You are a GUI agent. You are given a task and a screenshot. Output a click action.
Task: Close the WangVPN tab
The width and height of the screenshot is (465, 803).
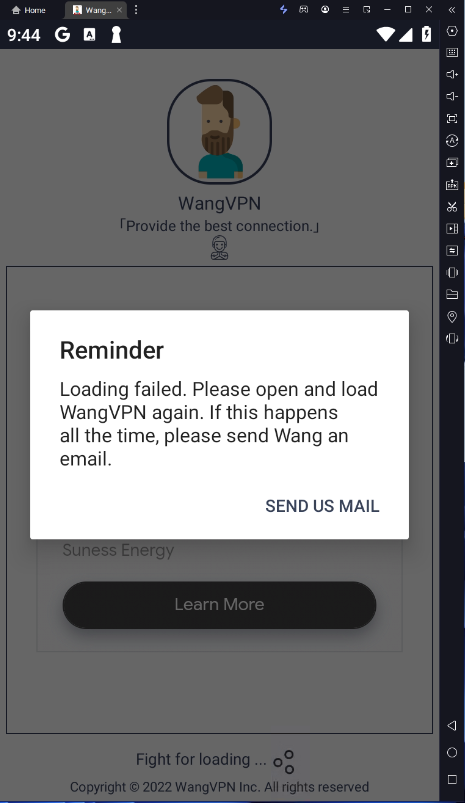(119, 10)
